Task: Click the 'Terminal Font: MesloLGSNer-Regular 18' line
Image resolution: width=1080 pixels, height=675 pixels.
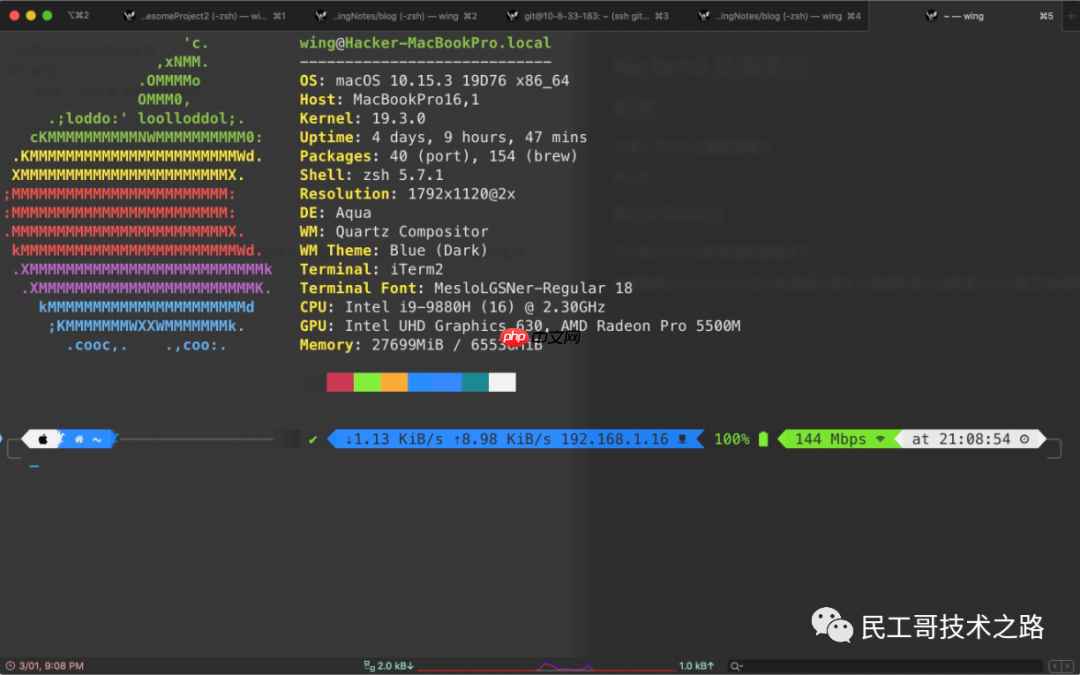Action: tap(466, 288)
